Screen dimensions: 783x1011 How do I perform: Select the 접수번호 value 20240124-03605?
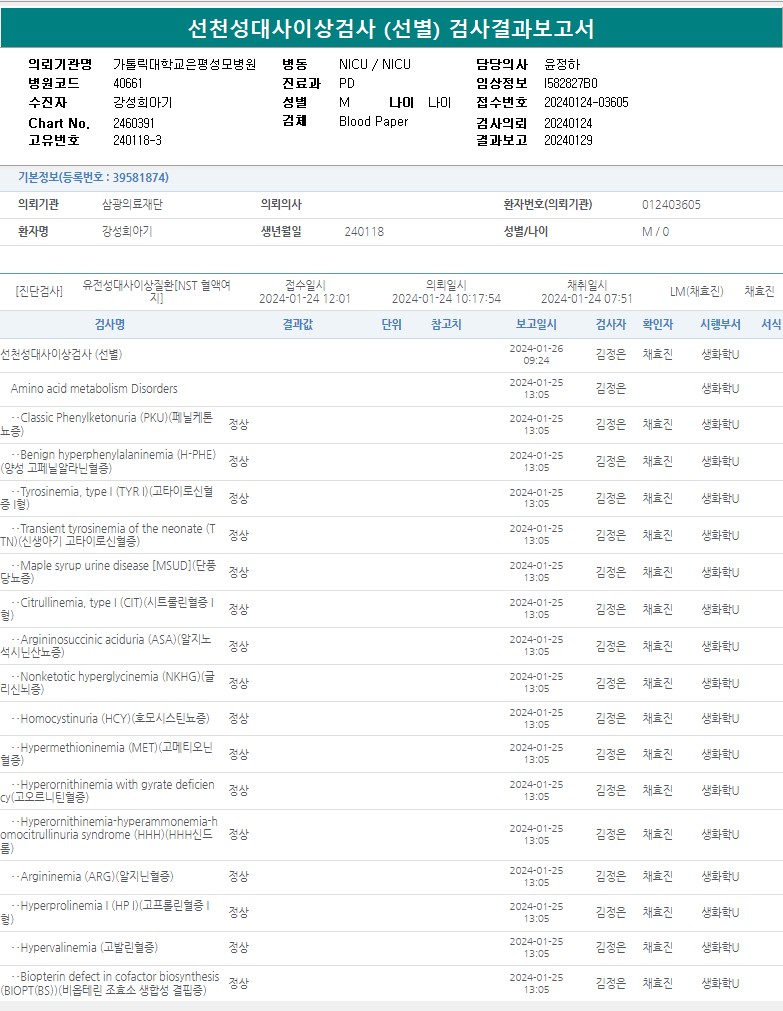pyautogui.click(x=586, y=102)
